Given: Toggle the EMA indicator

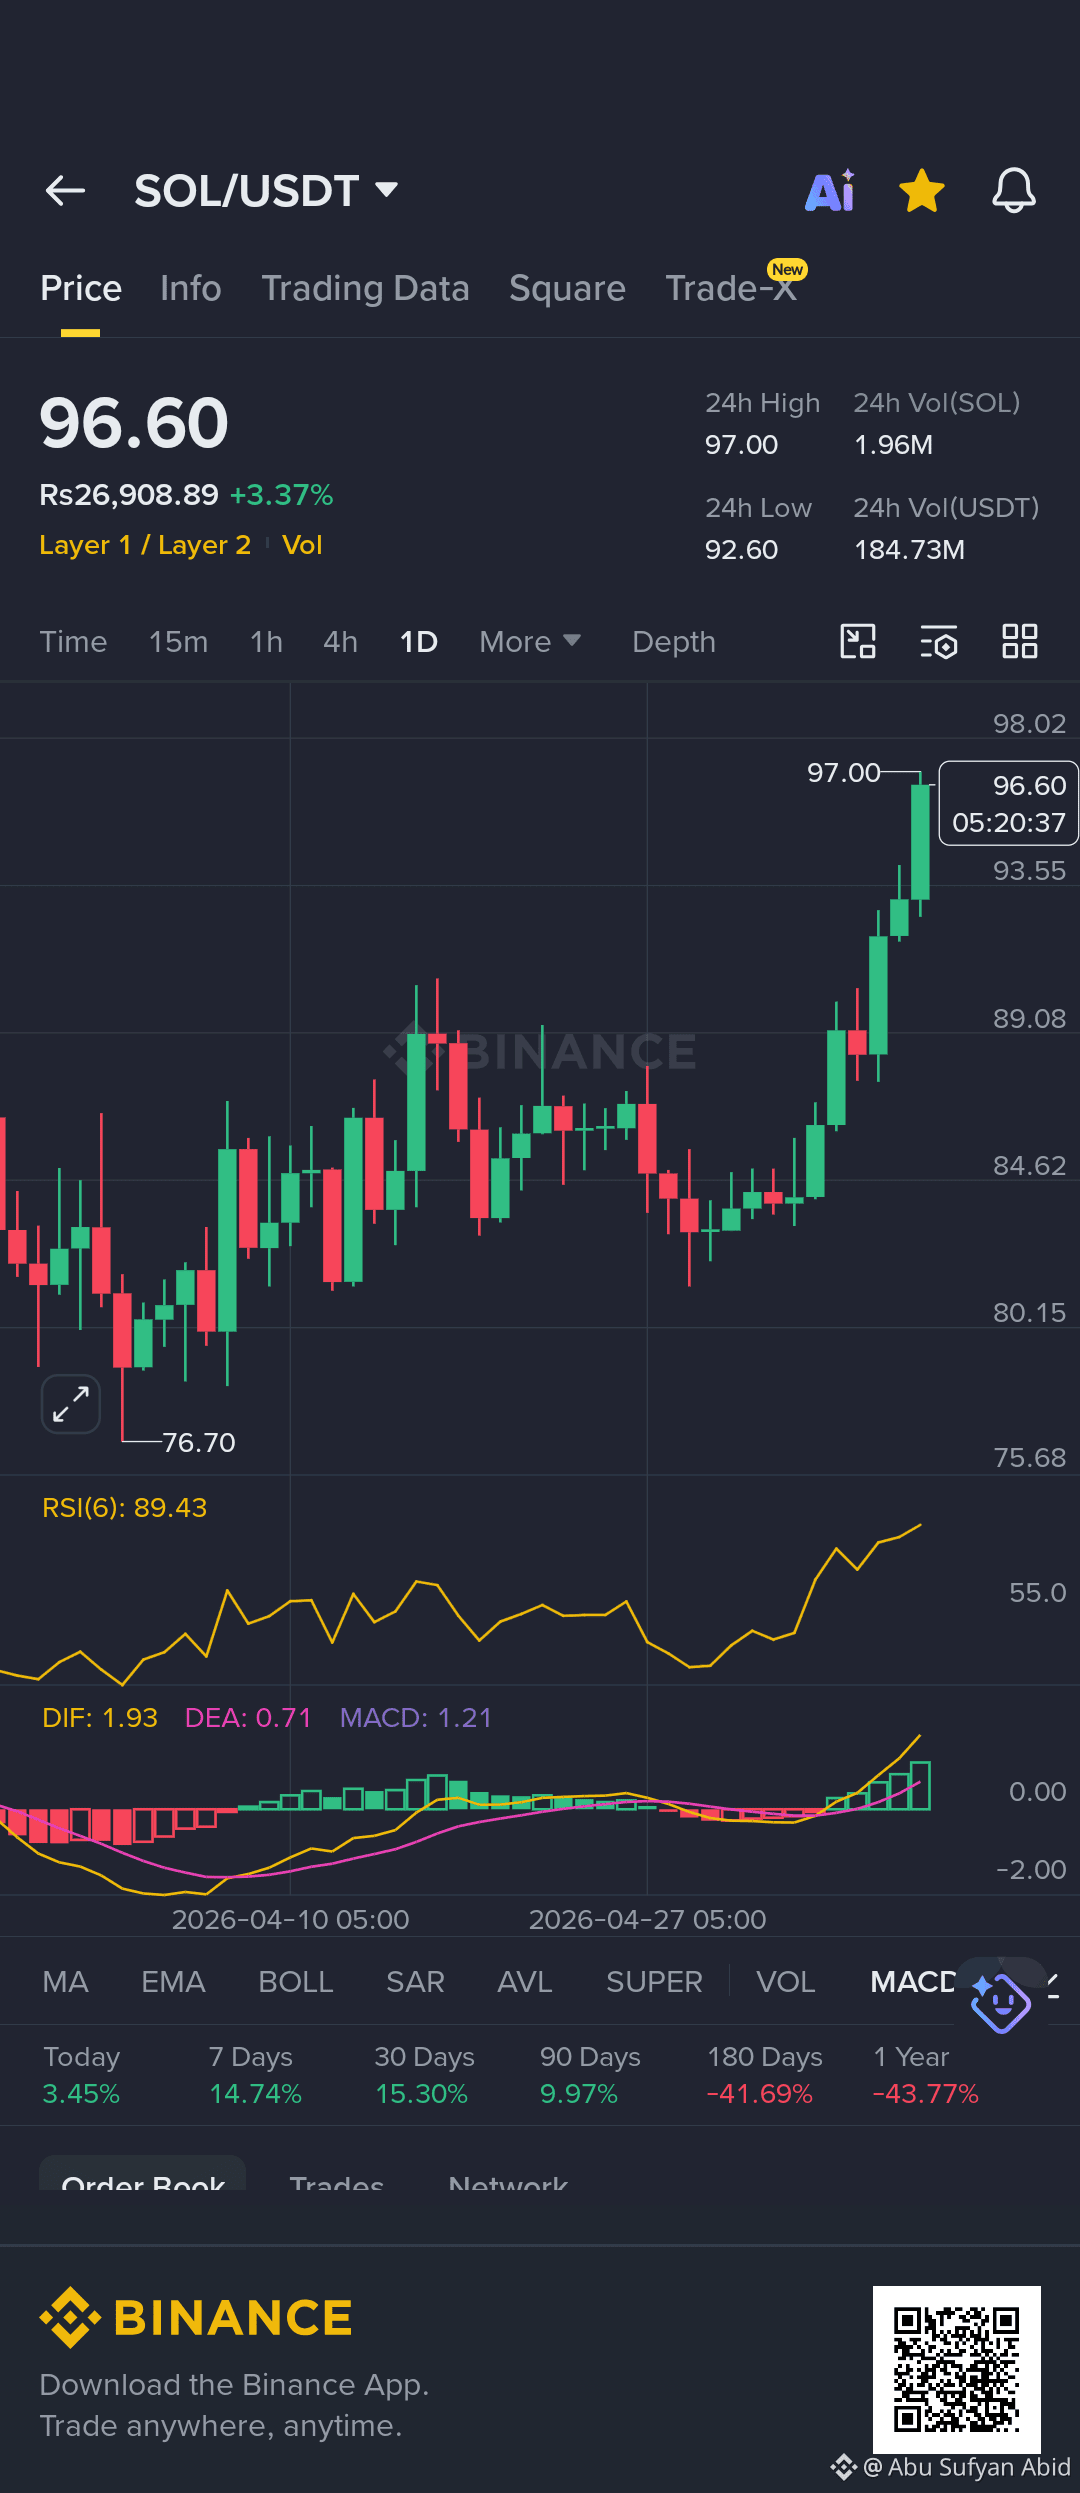Looking at the screenshot, I should [x=173, y=1981].
